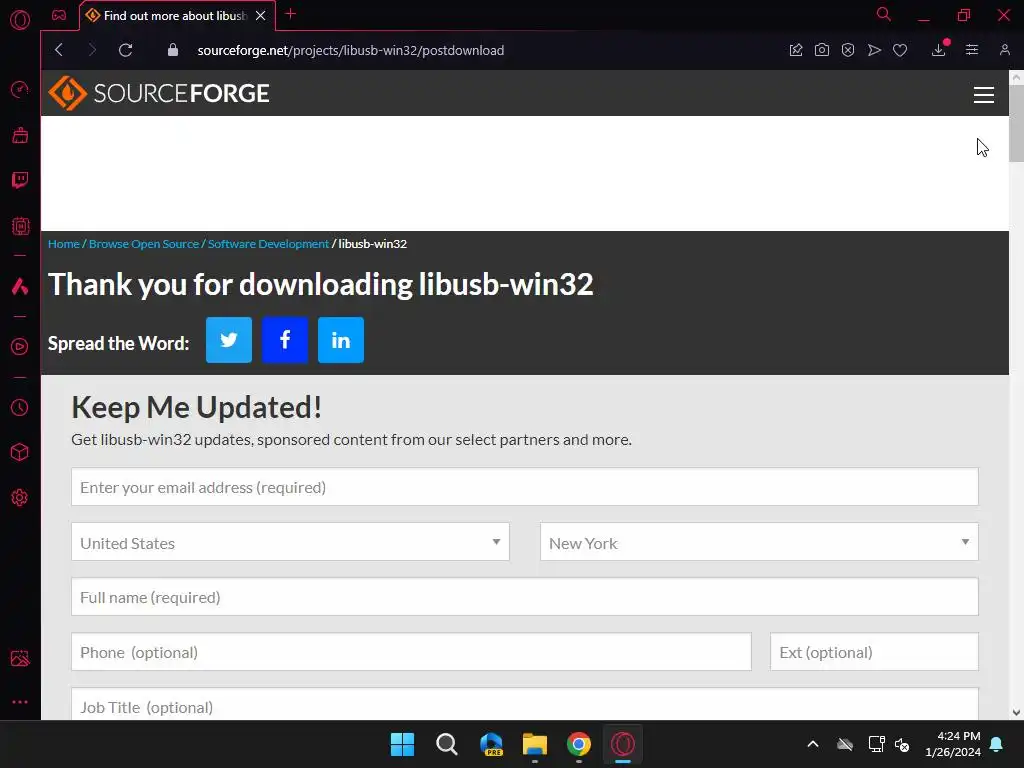The width and height of the screenshot is (1024, 768).
Task: Click the Ext optional field
Action: [x=874, y=652]
